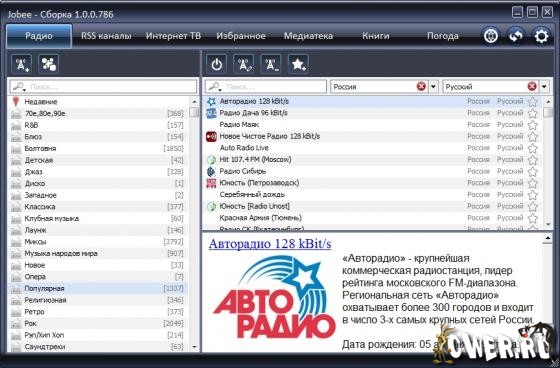Viewport: 560px width, 368px height.
Task: Click the Авторадио logo image
Action: [274, 297]
